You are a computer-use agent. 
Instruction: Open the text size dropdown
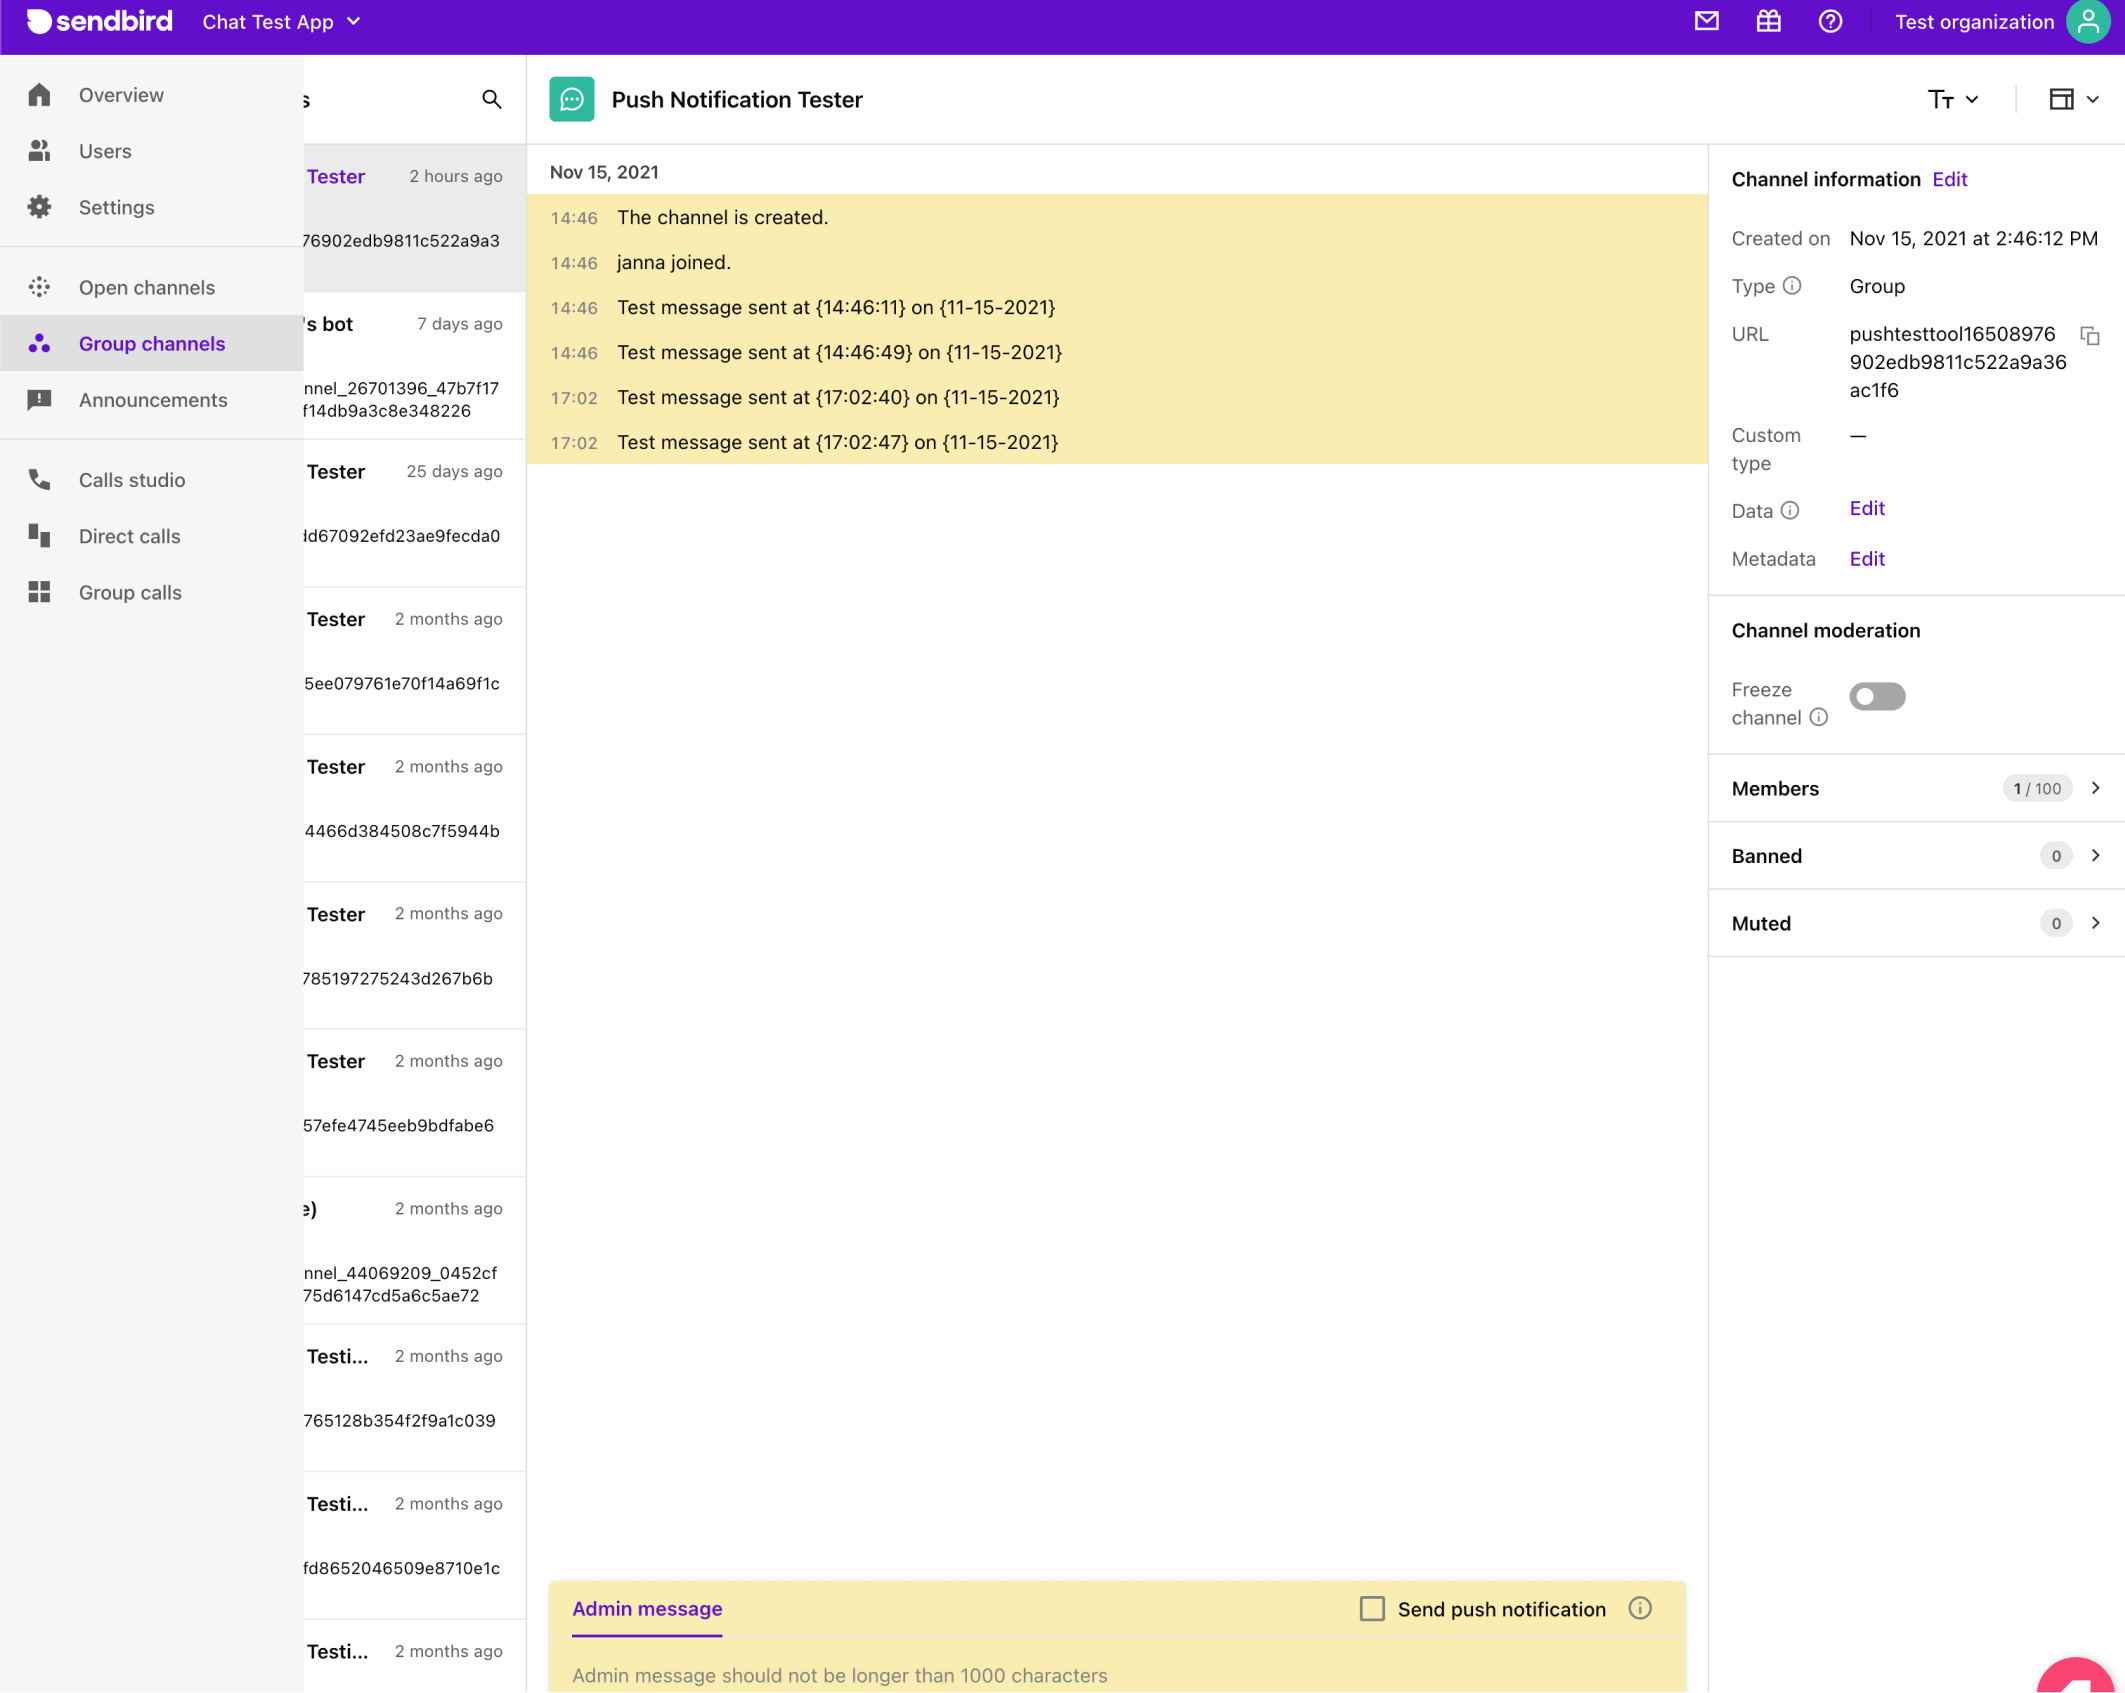click(1953, 99)
